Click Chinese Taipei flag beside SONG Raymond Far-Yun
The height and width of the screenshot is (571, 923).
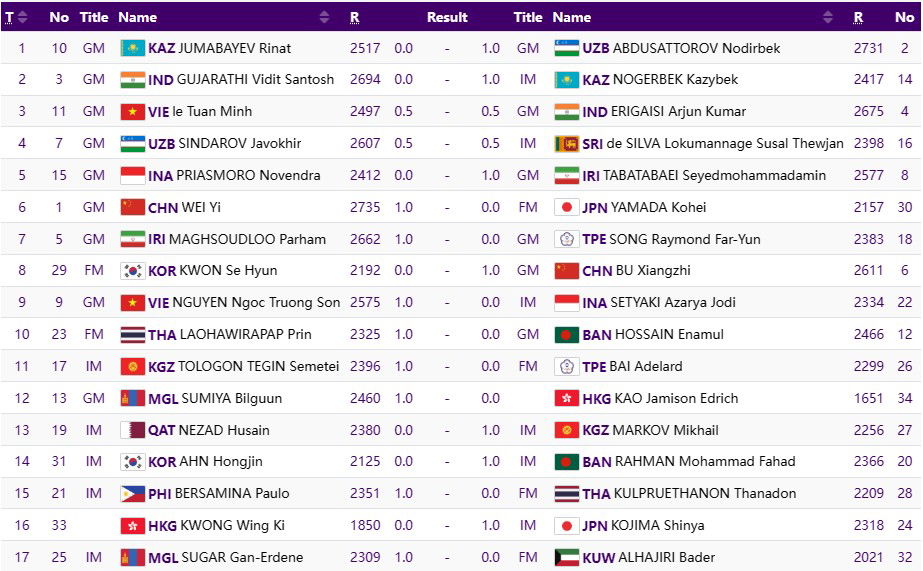(x=566, y=240)
